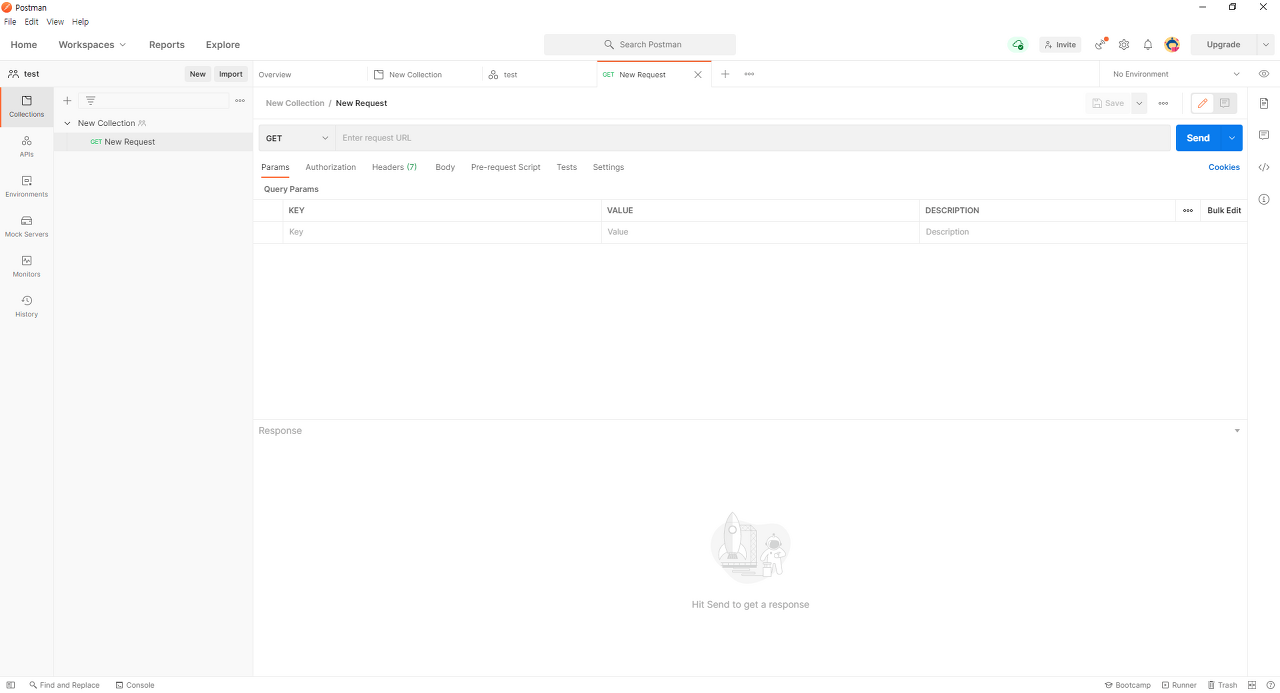Click the blue Send button

1198,138
